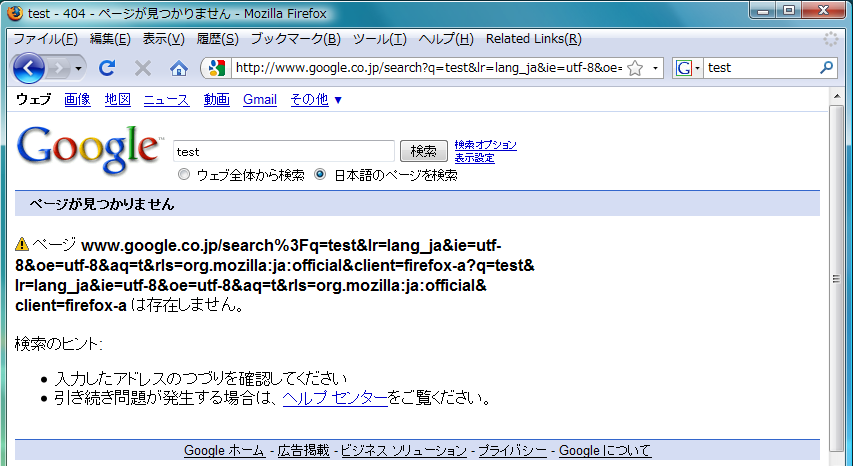Open the address bar history dropdown
Screen dimensions: 853x466
click(x=655, y=69)
